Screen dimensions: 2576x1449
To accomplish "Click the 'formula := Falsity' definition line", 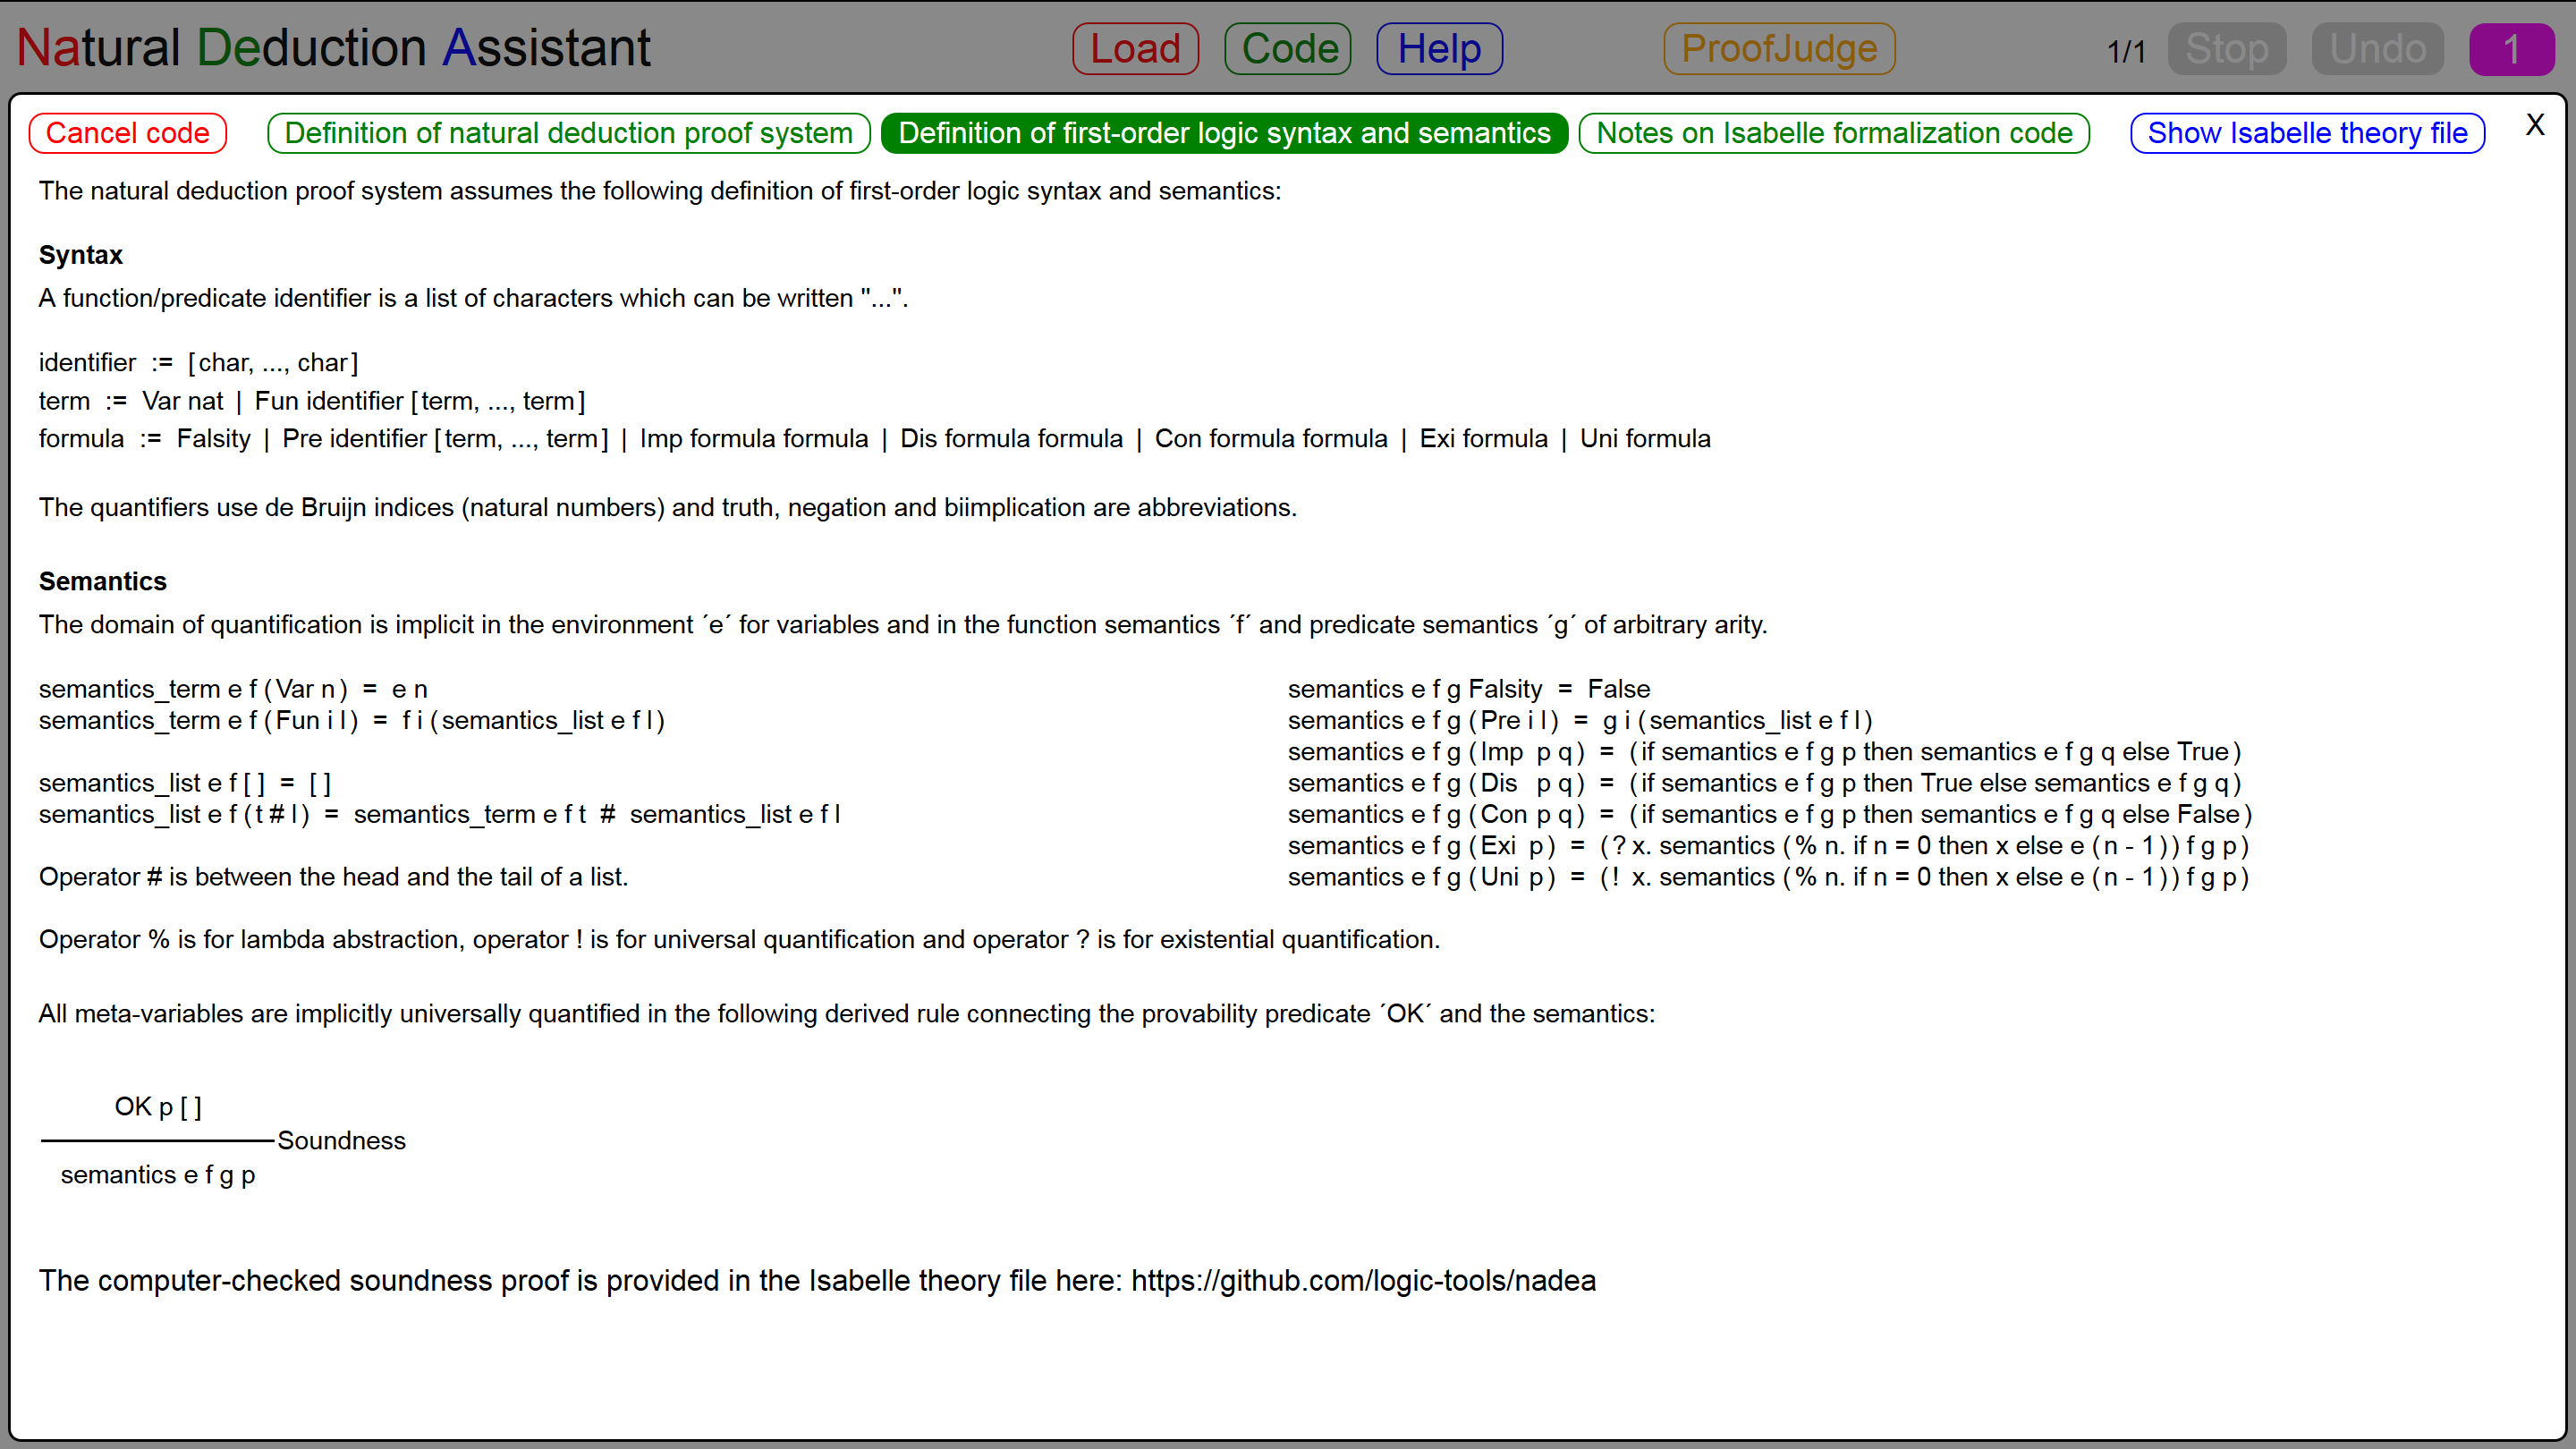I will pos(875,438).
